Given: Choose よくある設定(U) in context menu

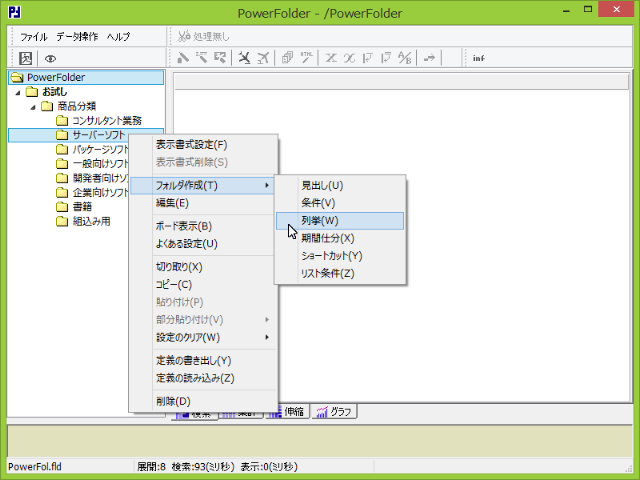Looking at the screenshot, I should point(203,244).
